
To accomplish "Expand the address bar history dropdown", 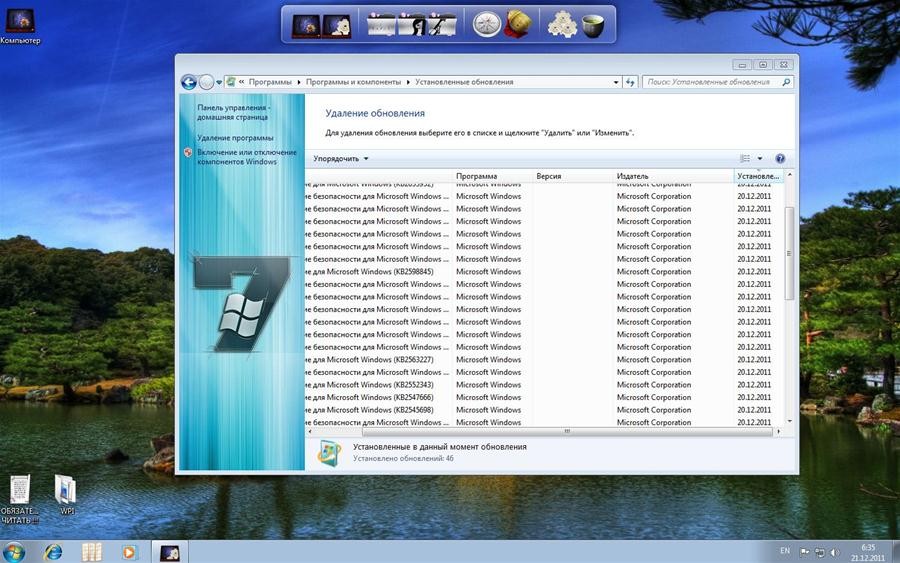I will (616, 82).
